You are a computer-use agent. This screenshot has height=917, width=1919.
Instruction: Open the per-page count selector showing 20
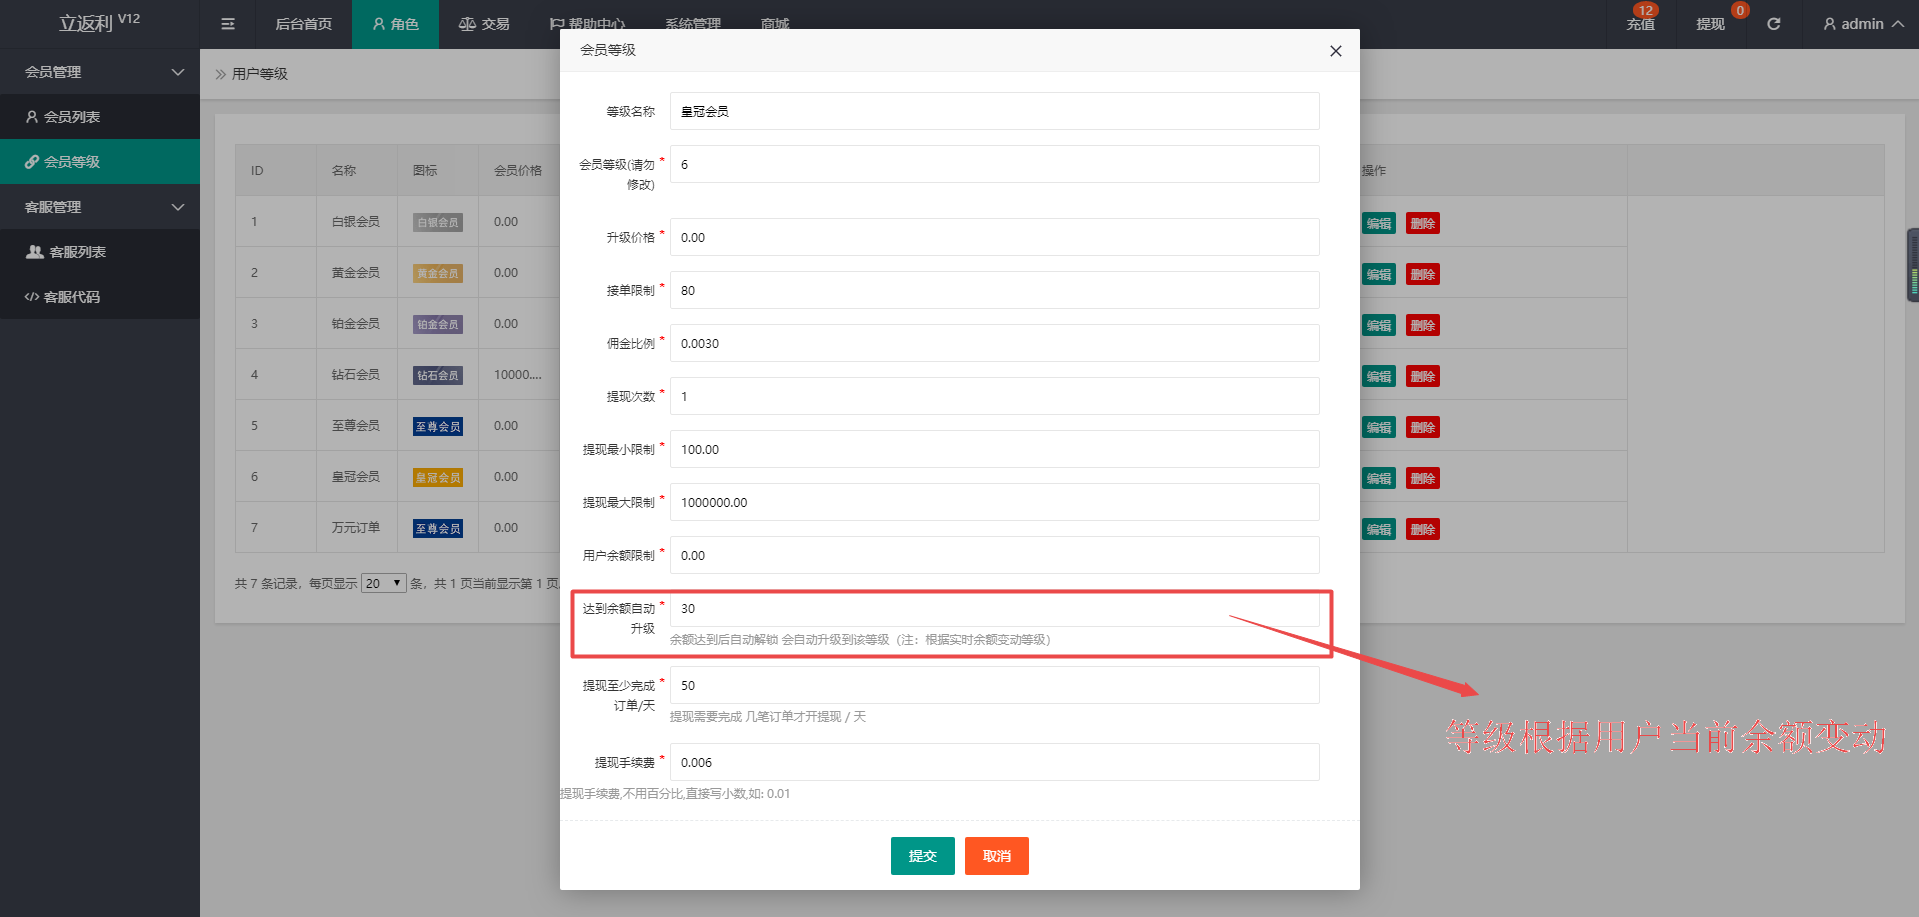(x=383, y=583)
